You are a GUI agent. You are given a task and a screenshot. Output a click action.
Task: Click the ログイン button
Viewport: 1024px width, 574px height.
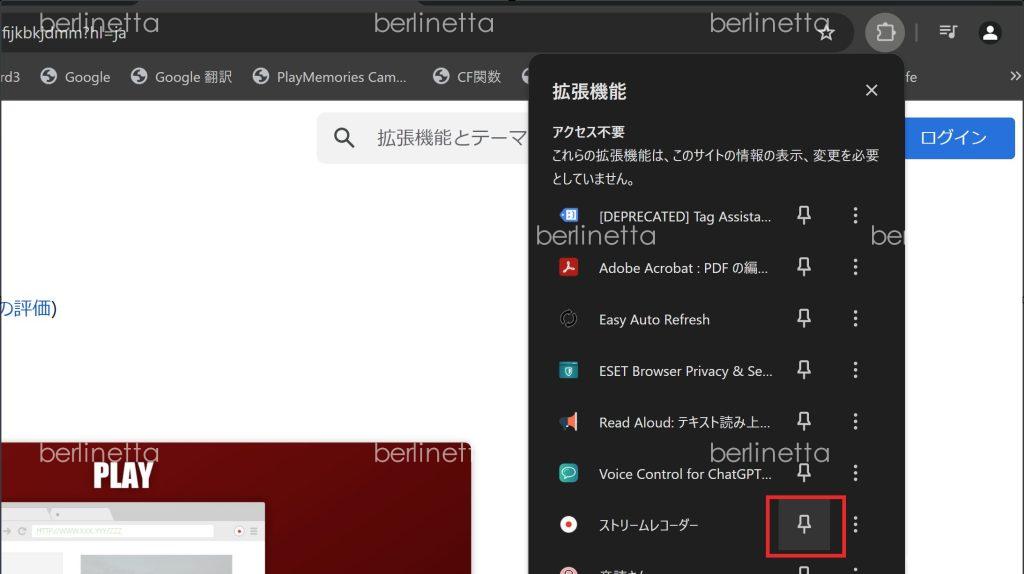(953, 138)
